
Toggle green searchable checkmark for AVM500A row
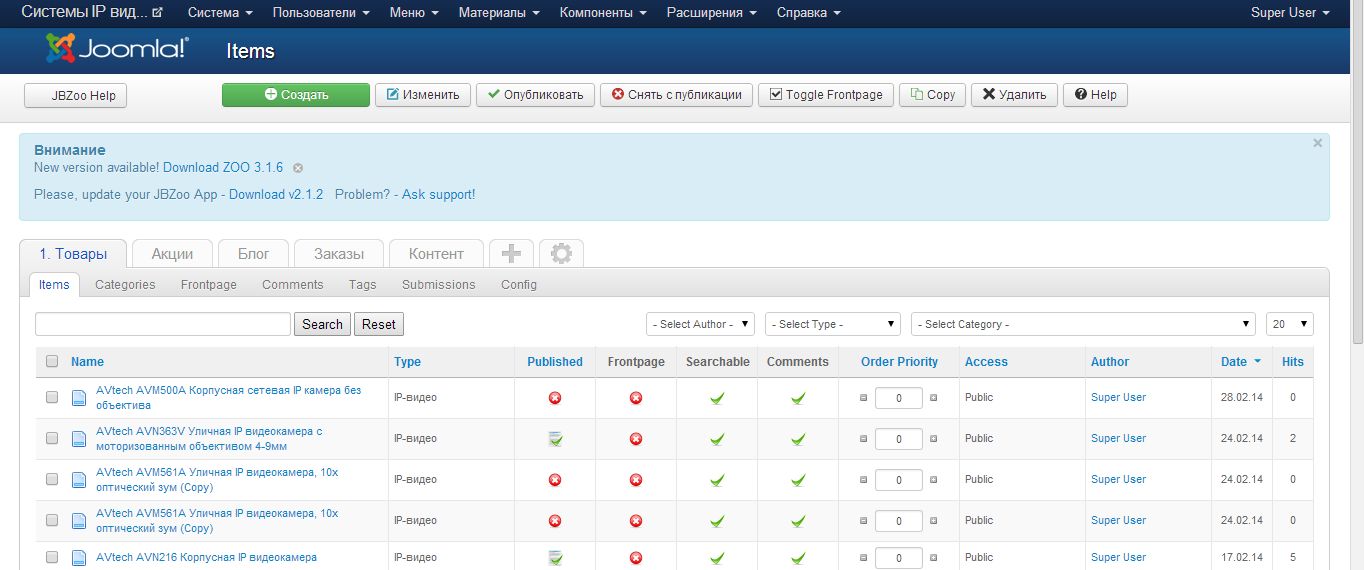[717, 398]
